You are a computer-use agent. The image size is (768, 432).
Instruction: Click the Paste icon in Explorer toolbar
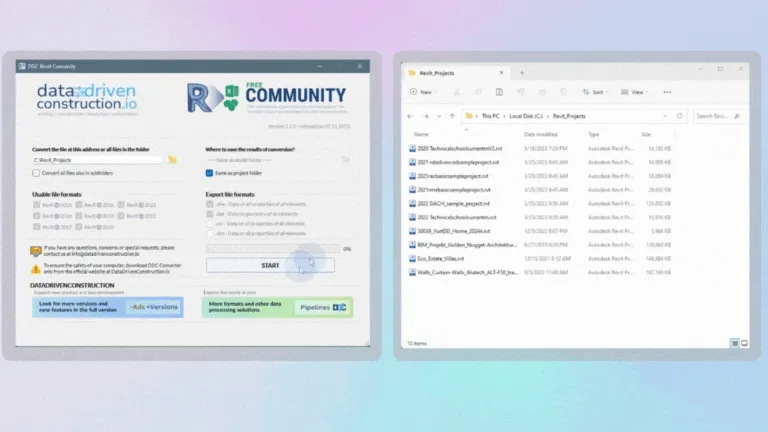click(x=499, y=92)
